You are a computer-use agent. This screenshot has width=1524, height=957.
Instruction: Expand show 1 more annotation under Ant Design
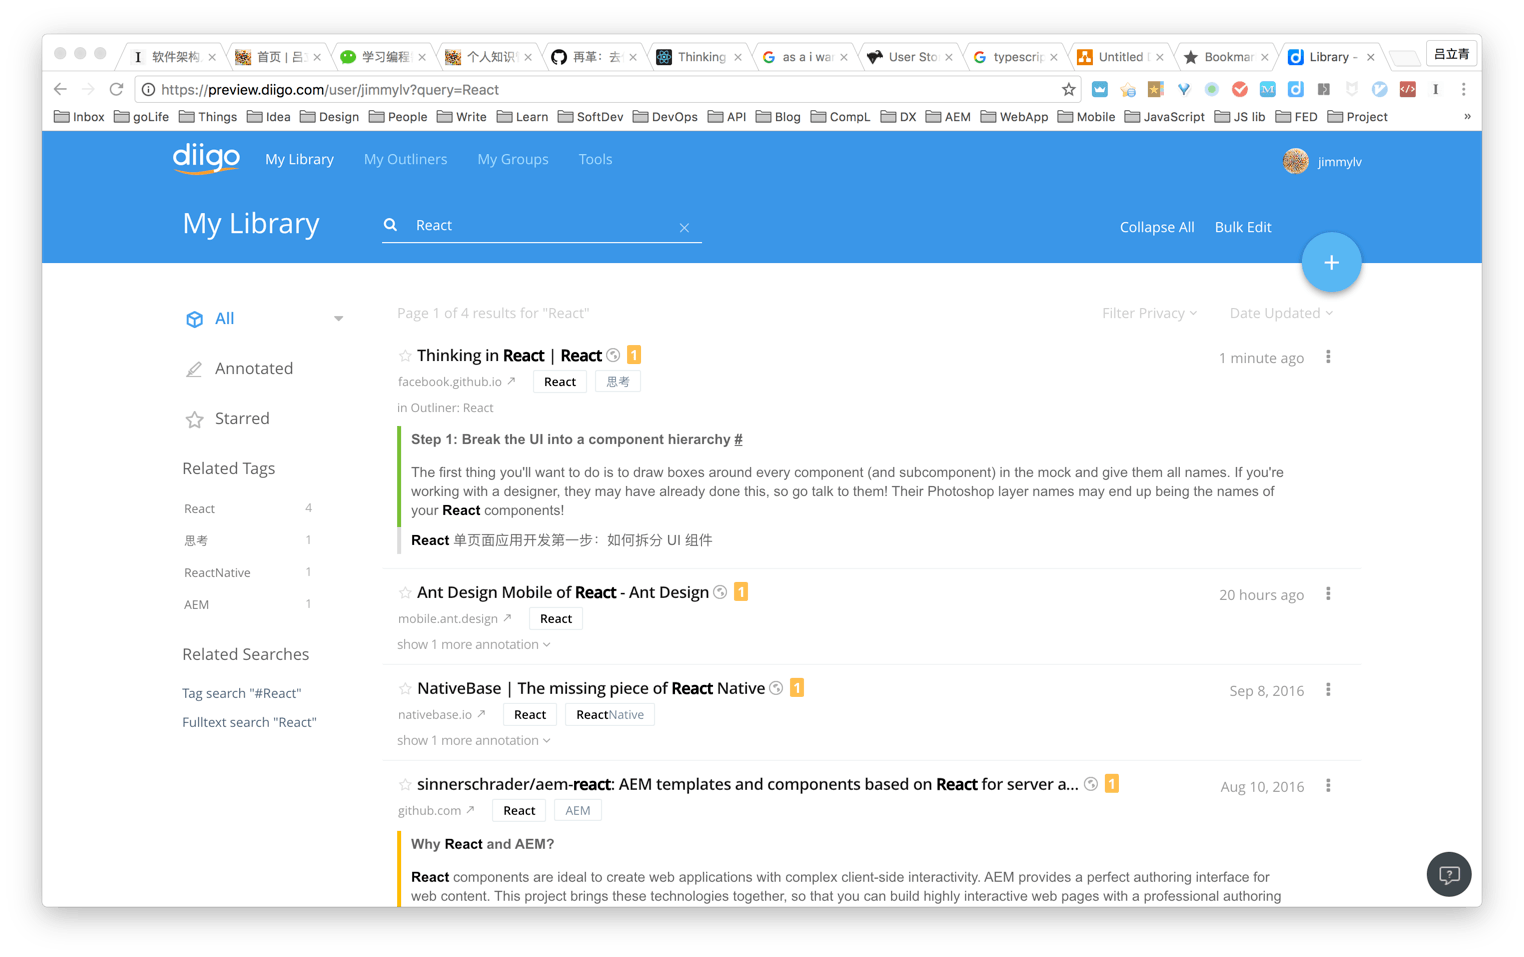474,644
